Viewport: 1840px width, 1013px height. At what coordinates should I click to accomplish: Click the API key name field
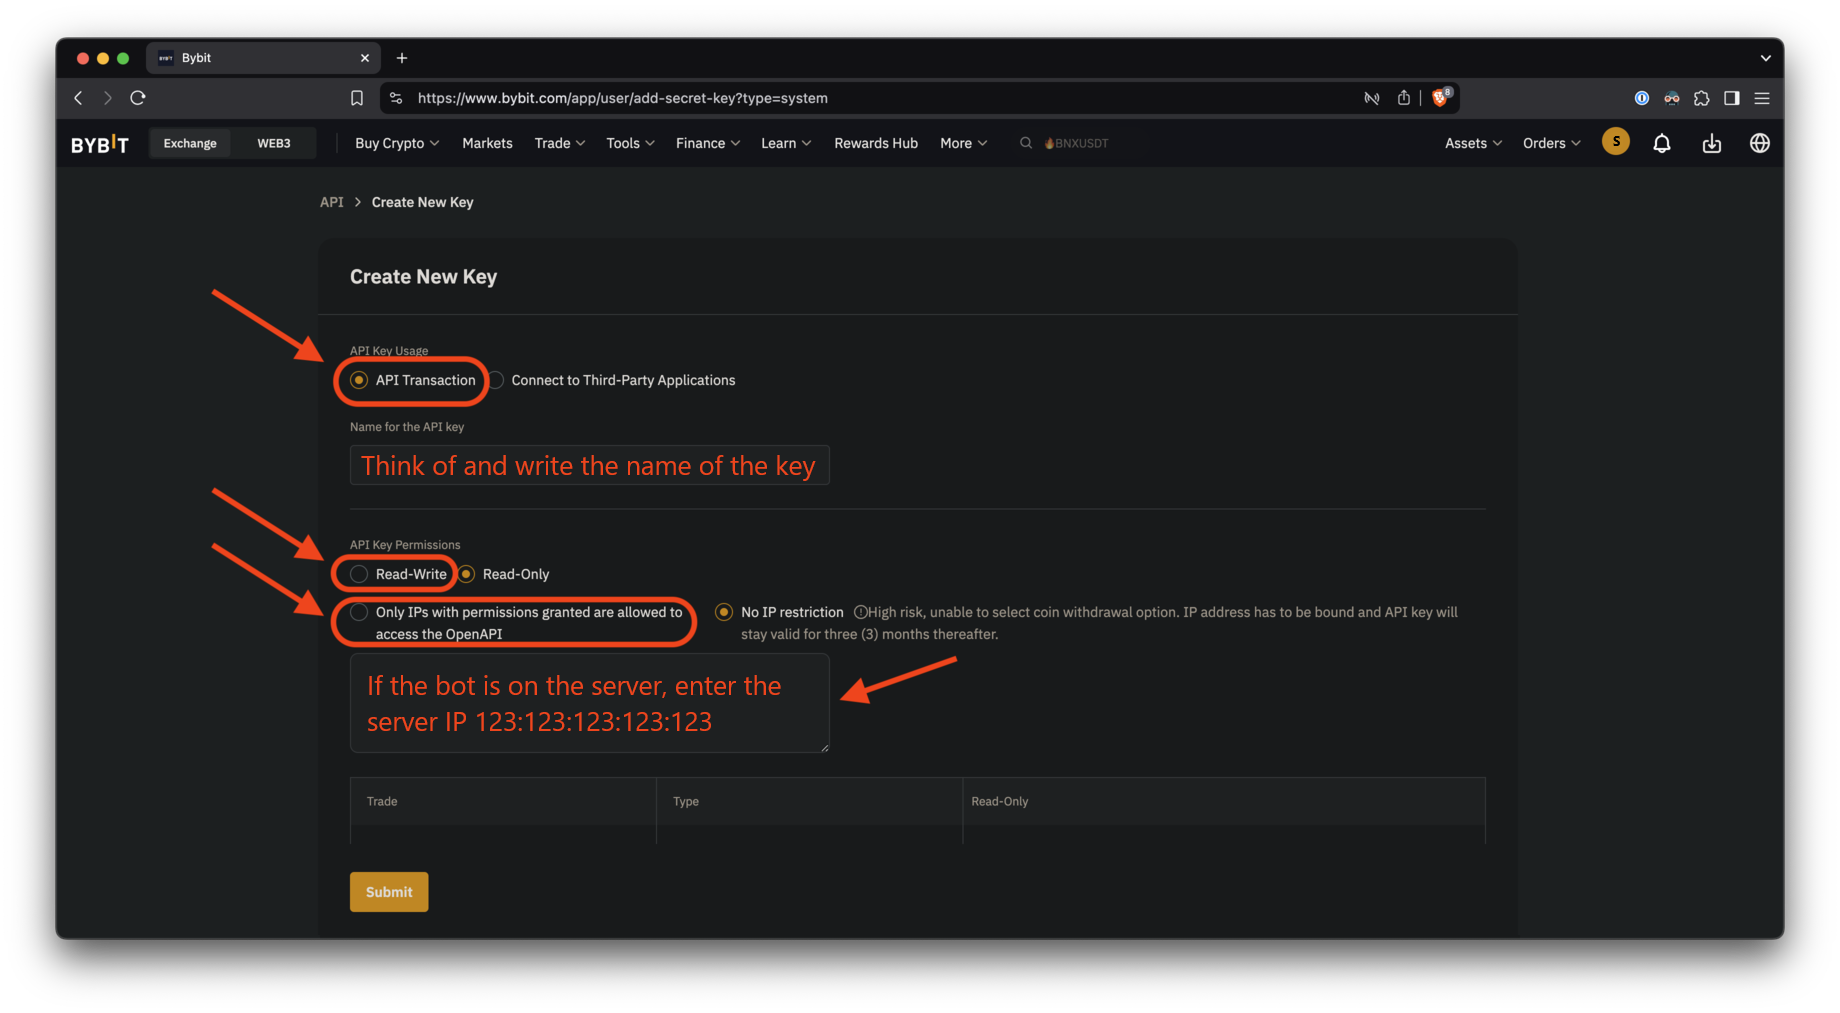coord(589,465)
